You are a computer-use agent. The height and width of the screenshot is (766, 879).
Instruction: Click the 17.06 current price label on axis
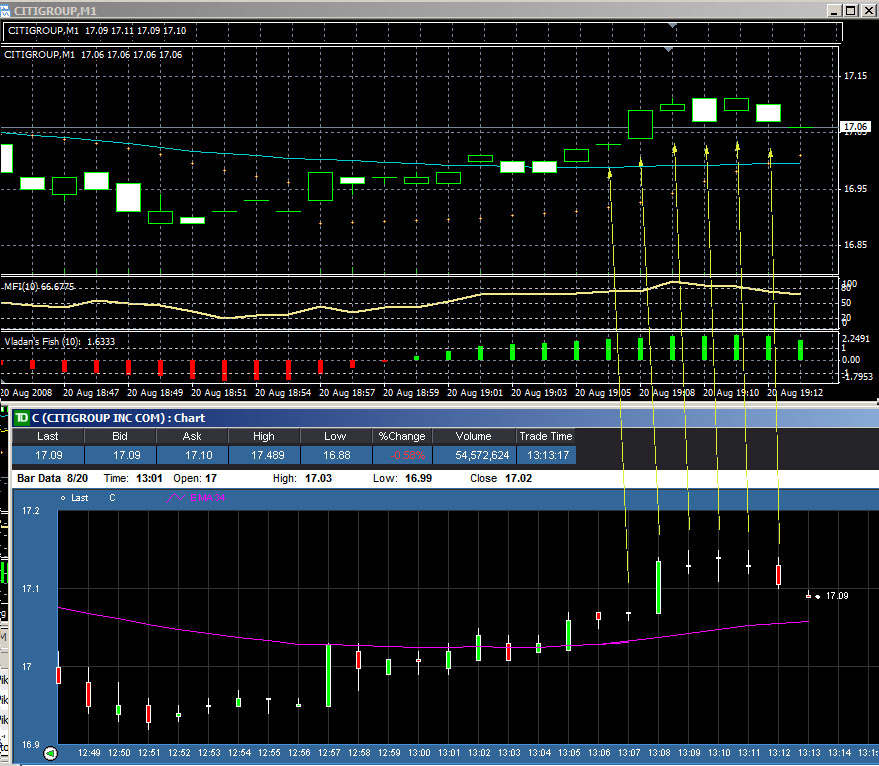pyautogui.click(x=856, y=127)
